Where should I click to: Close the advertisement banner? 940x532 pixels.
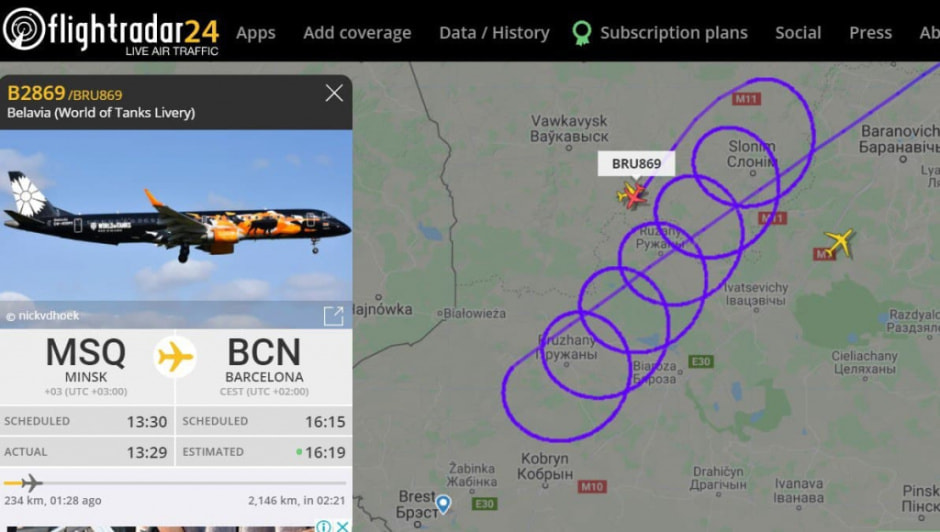point(342,526)
